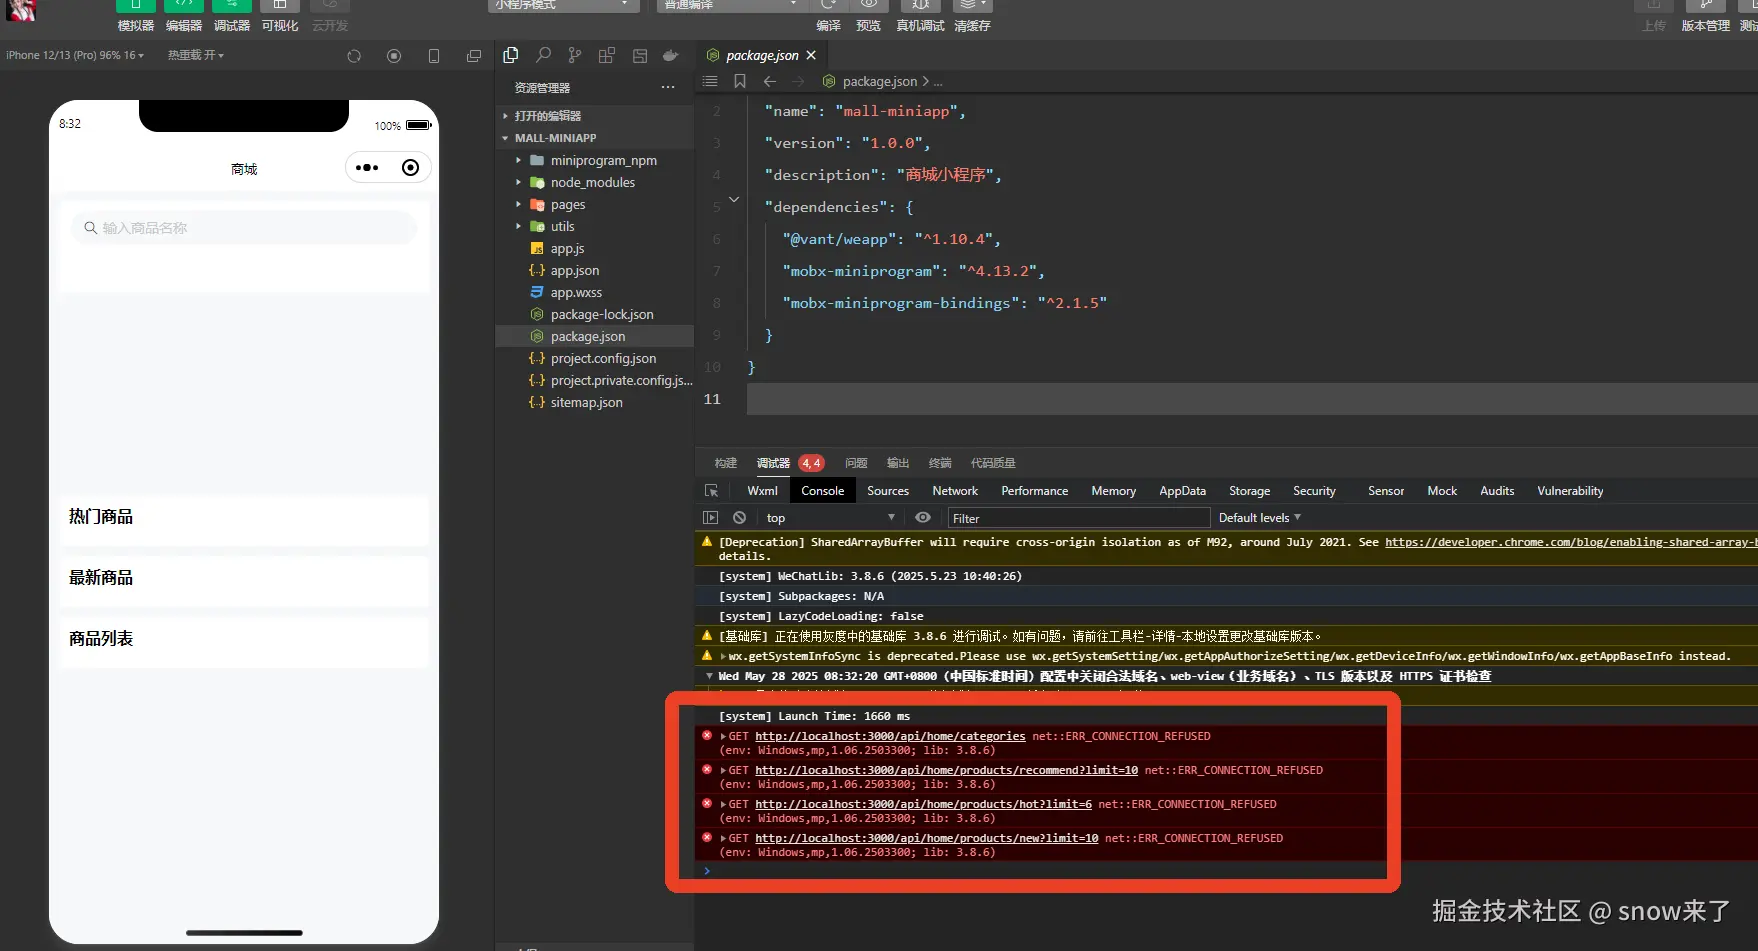The width and height of the screenshot is (1758, 951).
Task: Open the 小程序模式 mode dropdown
Action: 563,5
